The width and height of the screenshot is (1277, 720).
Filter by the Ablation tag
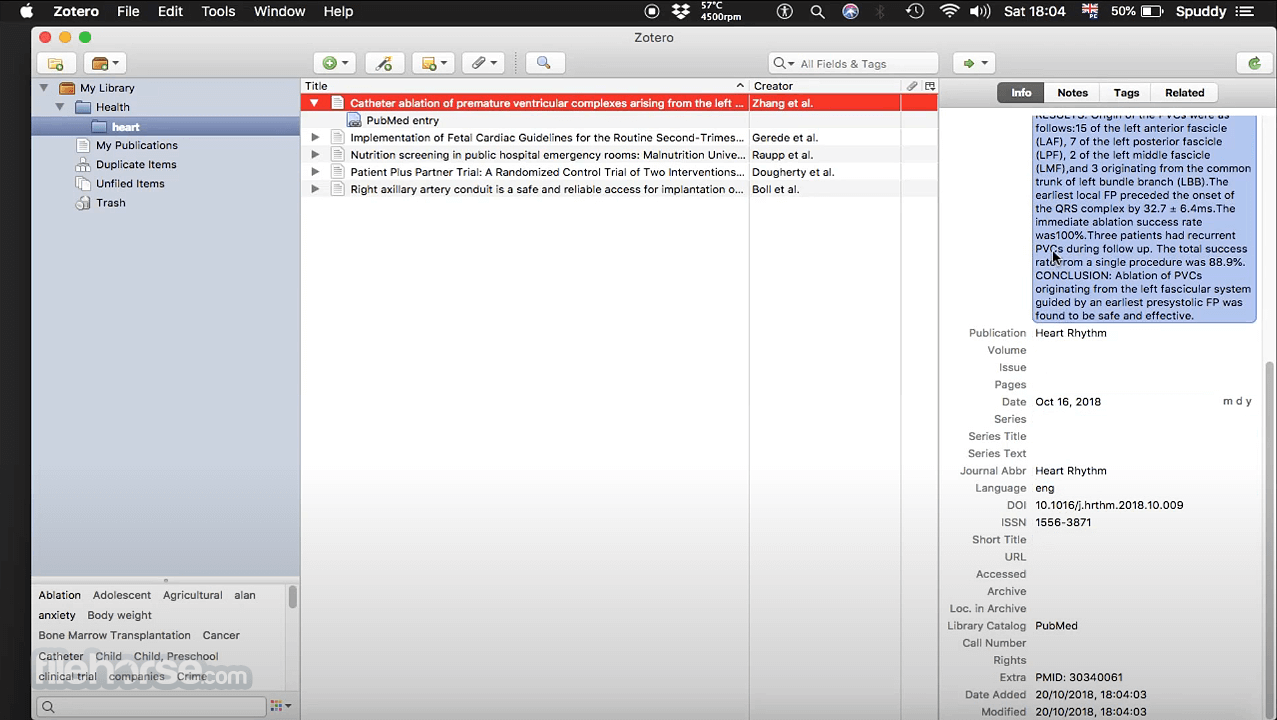tap(59, 595)
